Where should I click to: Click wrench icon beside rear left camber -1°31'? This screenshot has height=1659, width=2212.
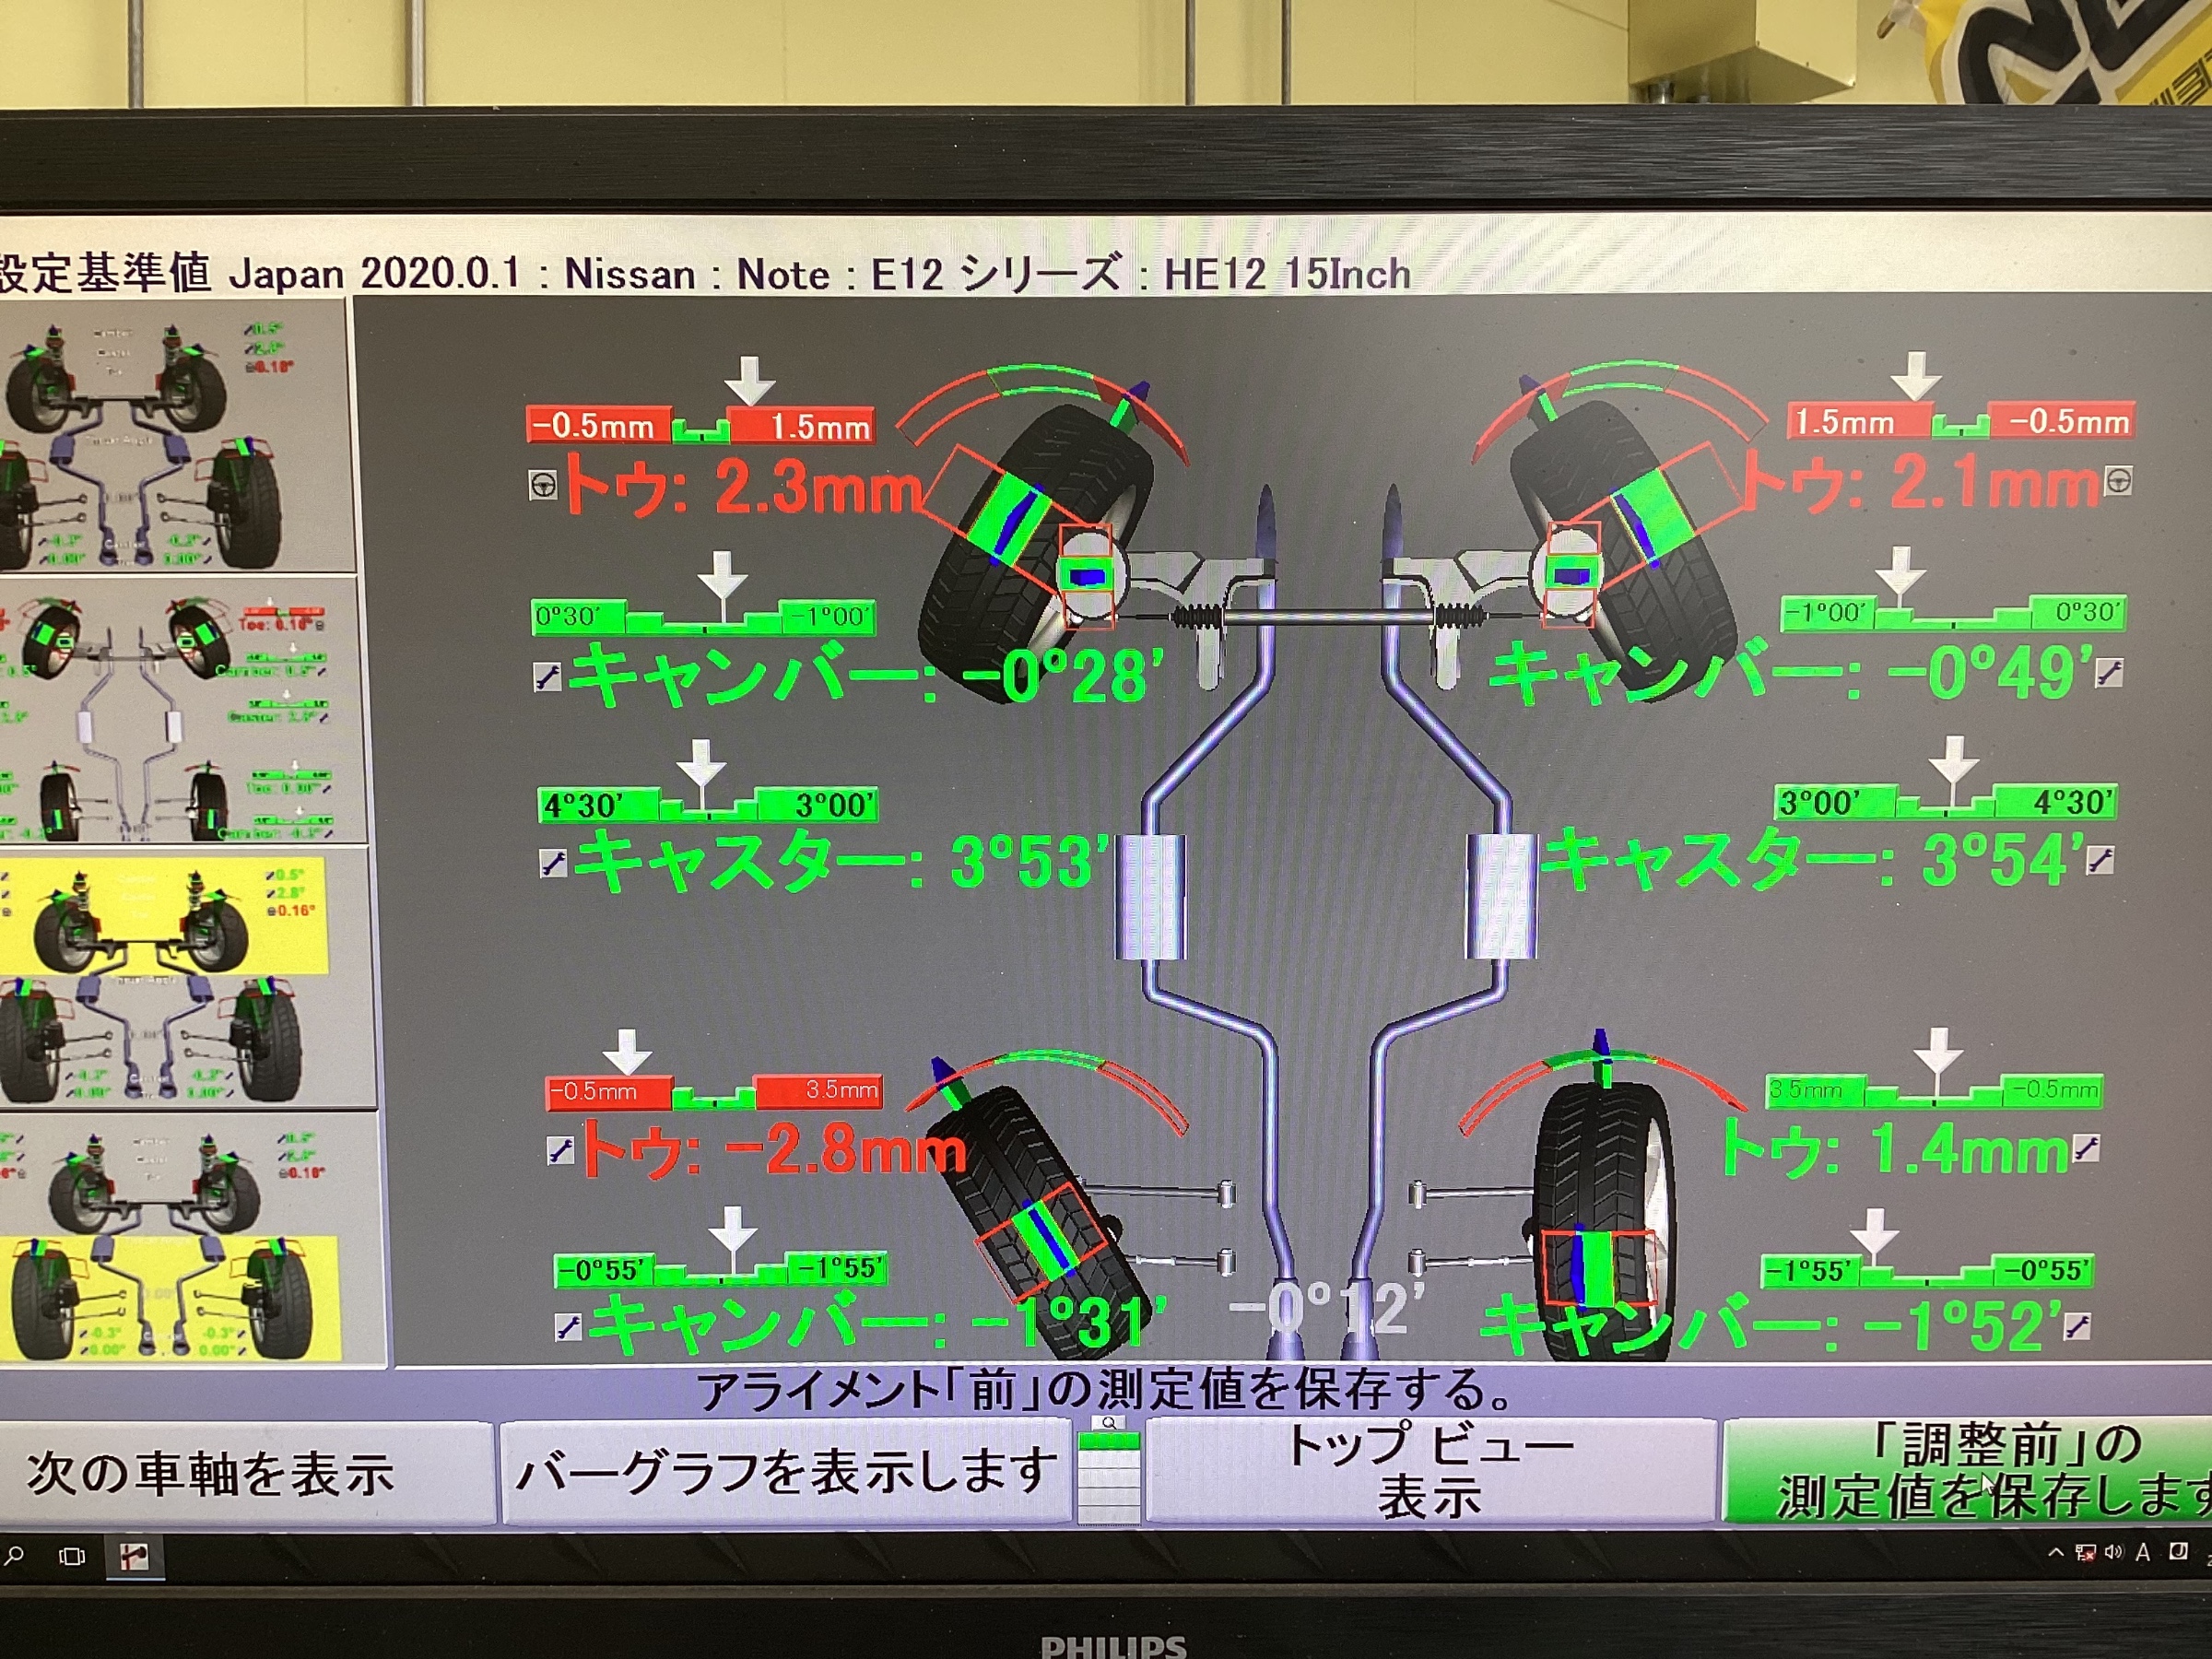(x=568, y=1327)
